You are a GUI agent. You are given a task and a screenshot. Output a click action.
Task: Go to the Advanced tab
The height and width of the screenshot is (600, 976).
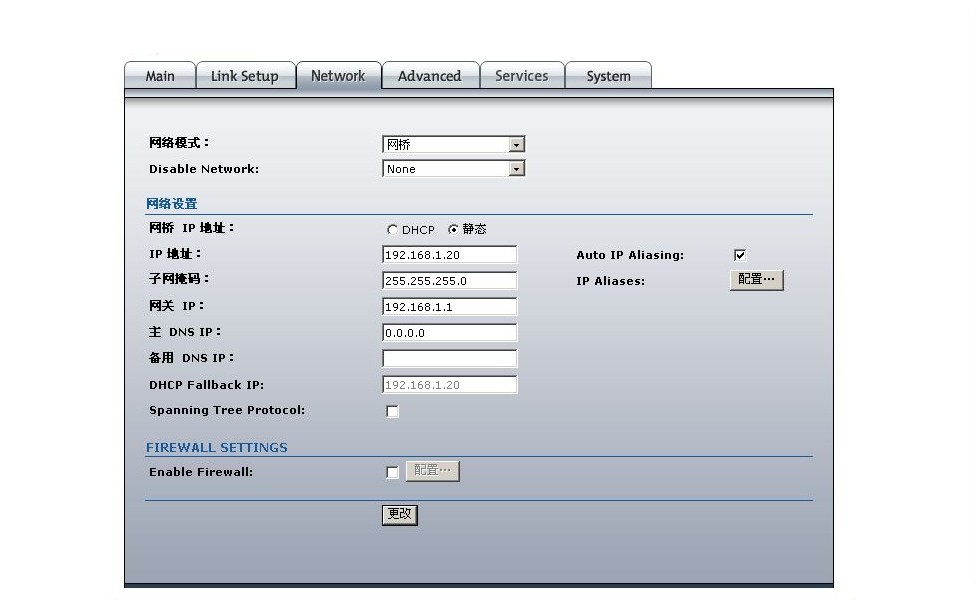429,77
